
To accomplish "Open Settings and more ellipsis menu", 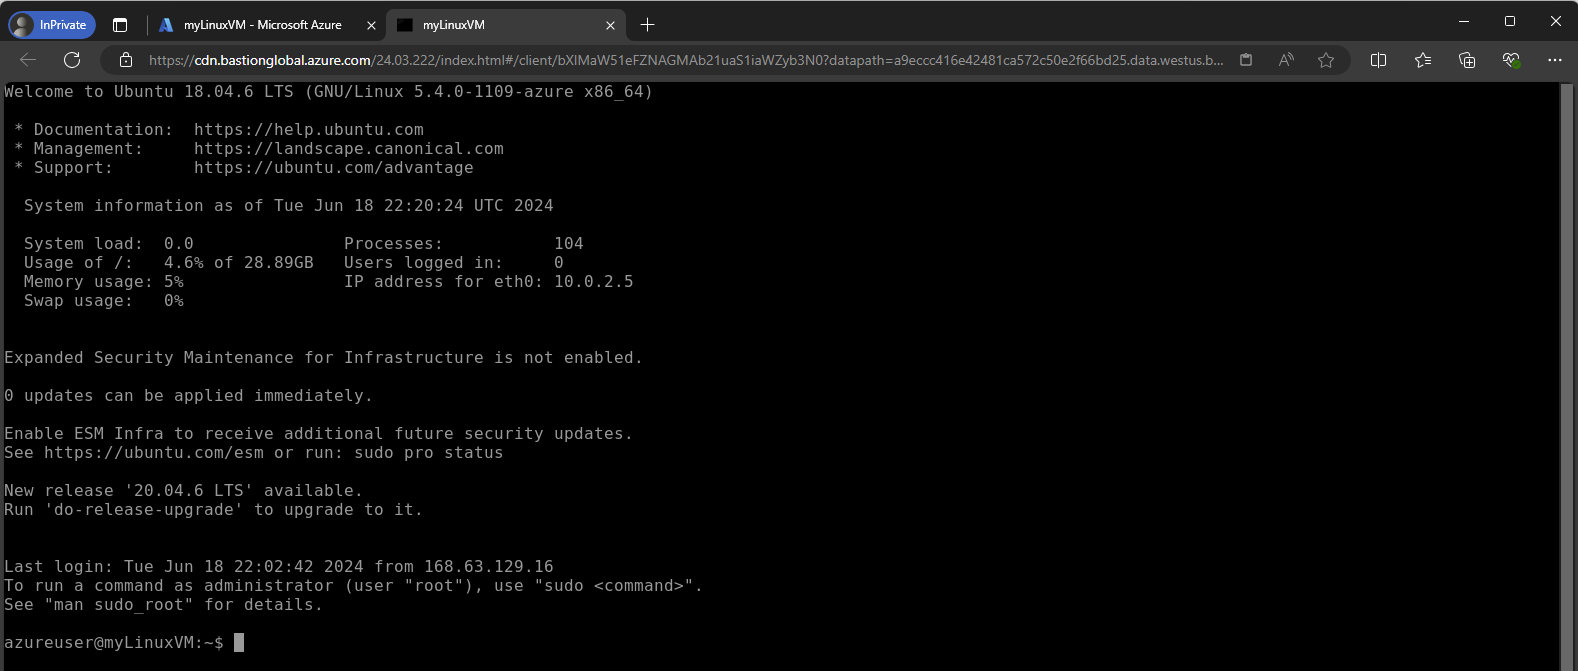I will 1554,60.
